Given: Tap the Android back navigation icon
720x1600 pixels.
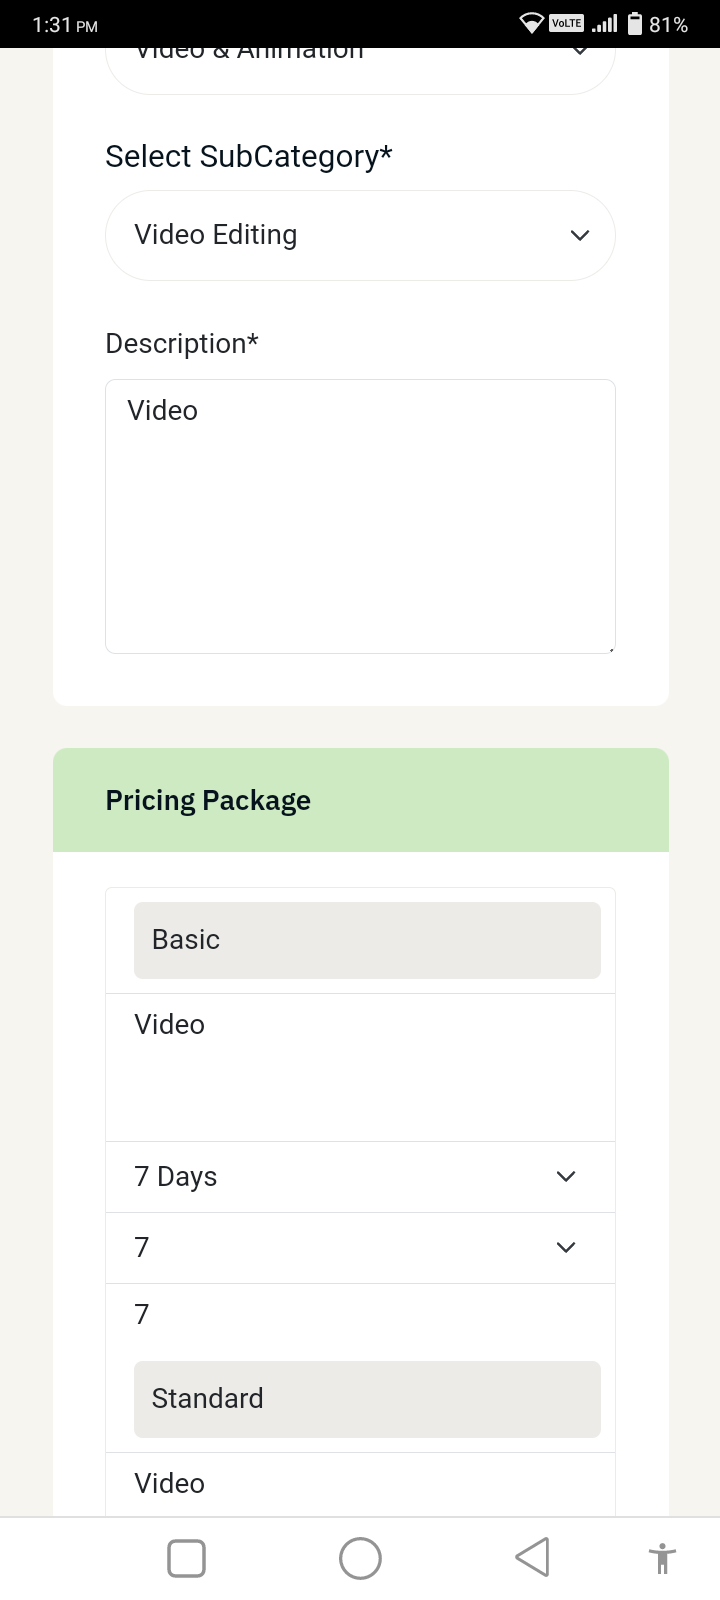Looking at the screenshot, I should (x=532, y=1557).
